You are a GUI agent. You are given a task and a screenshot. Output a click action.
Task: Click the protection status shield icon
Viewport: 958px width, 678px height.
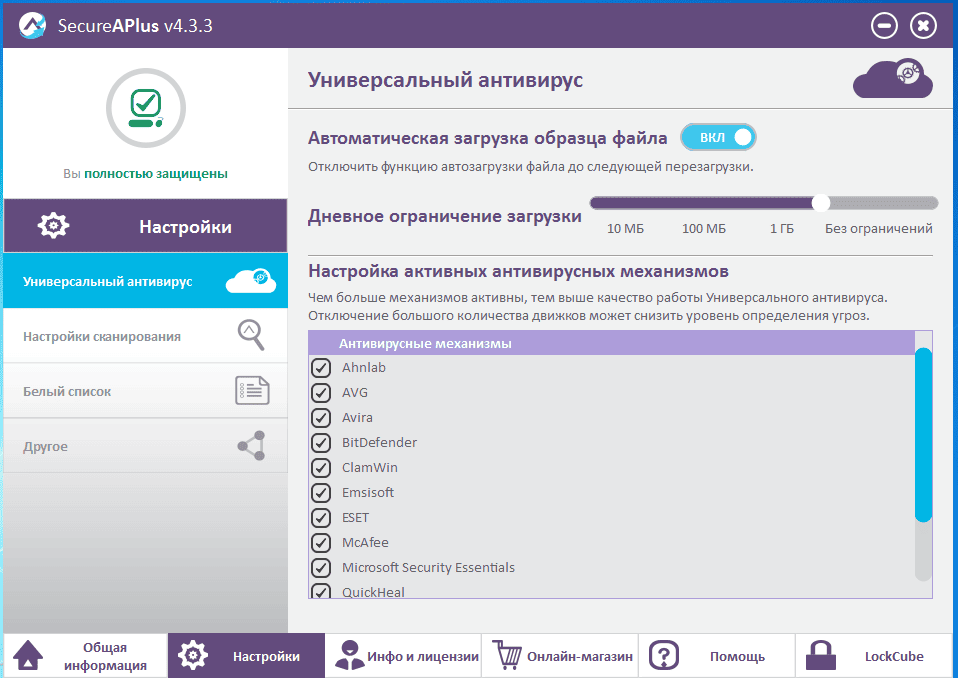click(145, 108)
